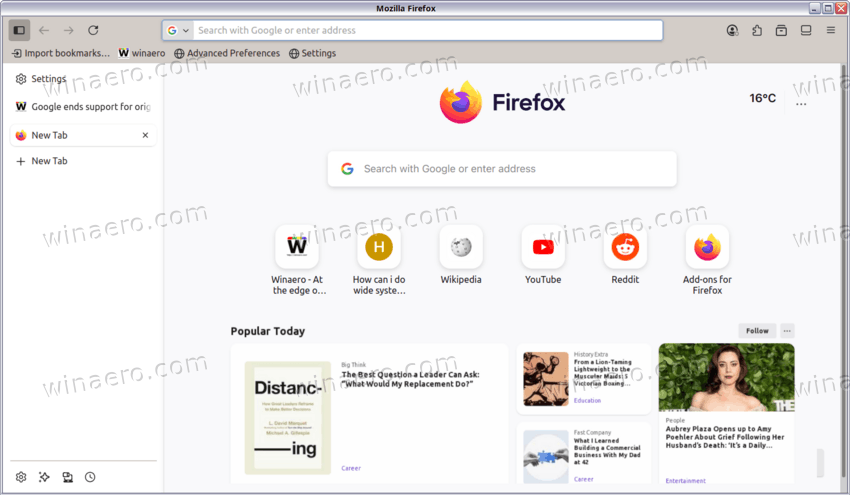Screen dimensions: 850x495
Task: Open sidebar settings gear at bottom
Action: pos(21,477)
